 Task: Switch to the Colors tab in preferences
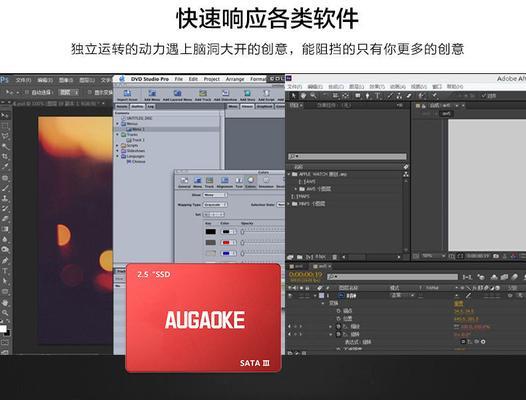(251, 182)
